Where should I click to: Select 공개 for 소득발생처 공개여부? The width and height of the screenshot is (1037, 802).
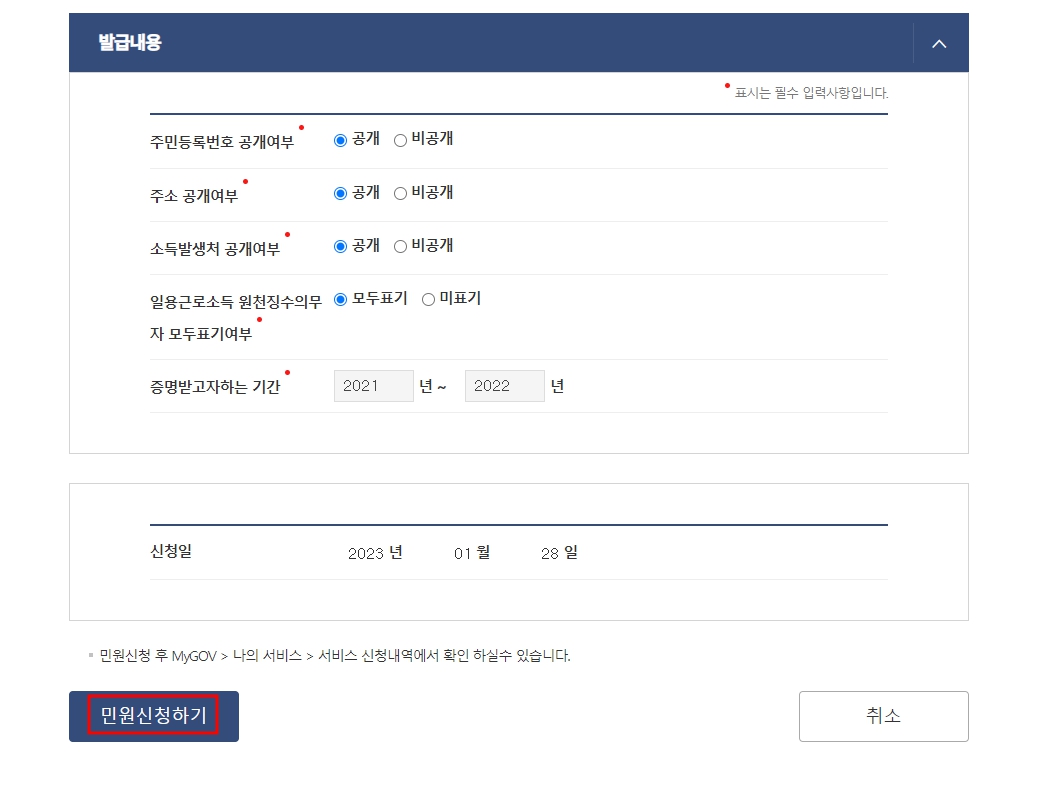(x=341, y=245)
